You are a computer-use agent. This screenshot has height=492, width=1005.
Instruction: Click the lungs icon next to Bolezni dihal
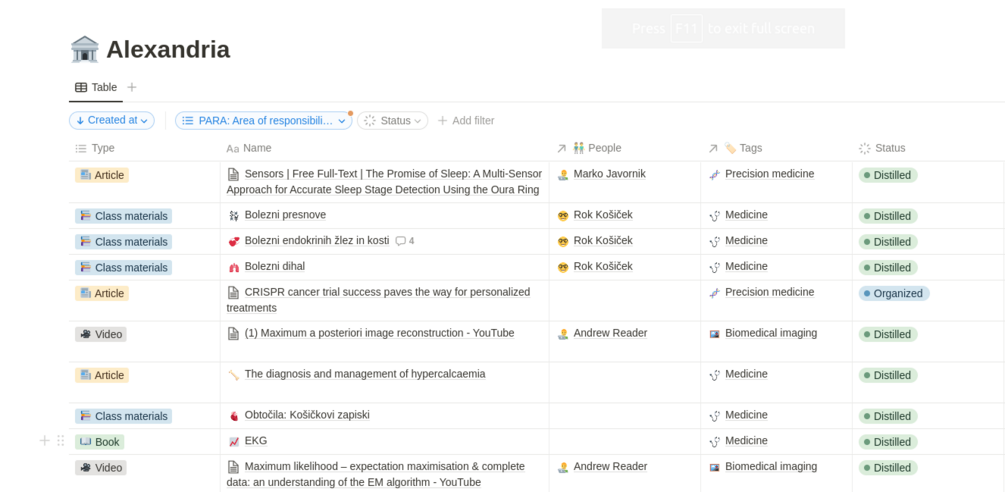tap(233, 267)
